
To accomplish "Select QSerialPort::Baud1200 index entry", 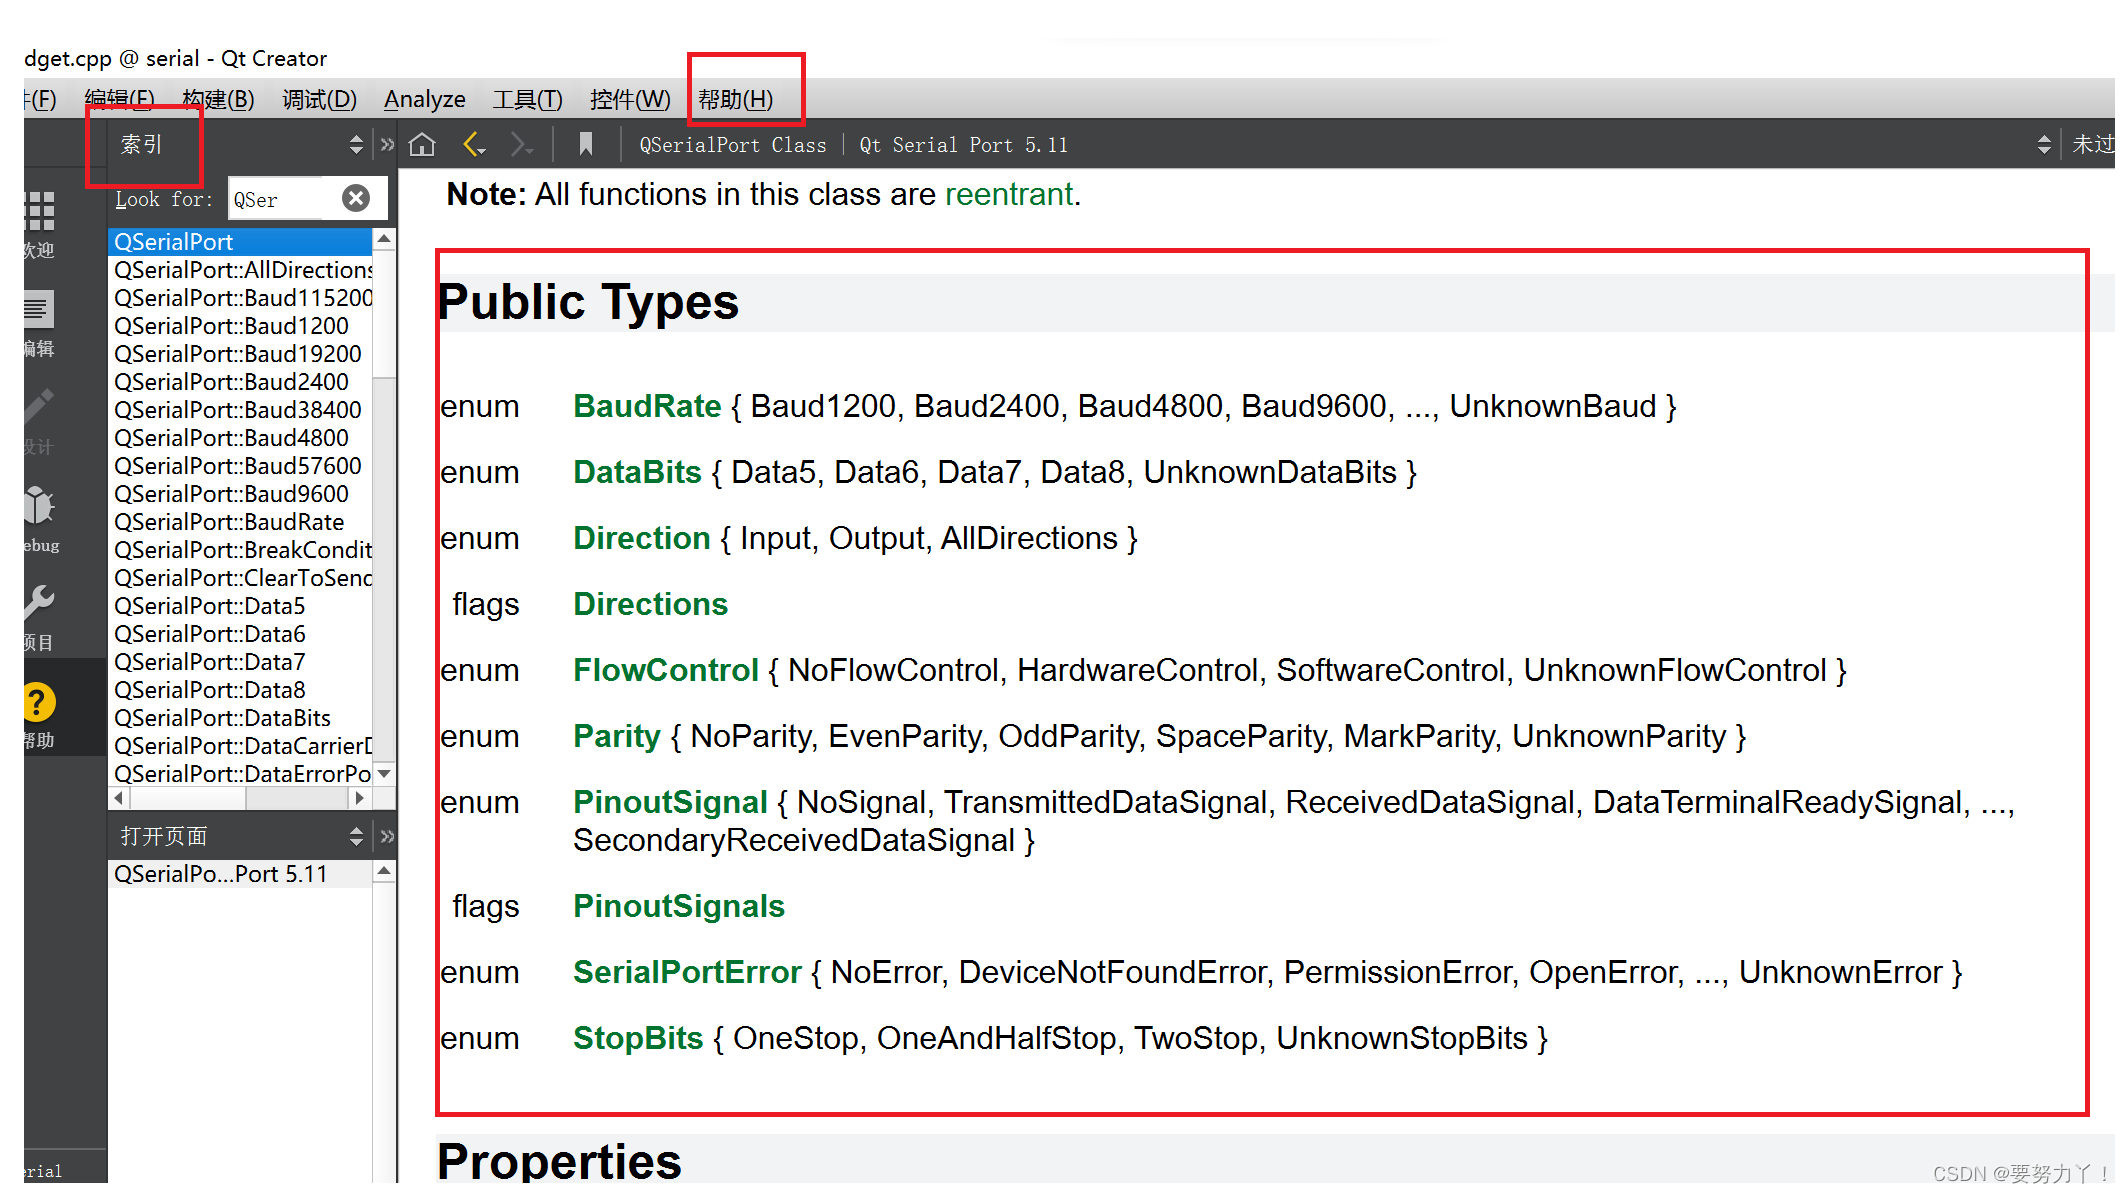I will [240, 326].
